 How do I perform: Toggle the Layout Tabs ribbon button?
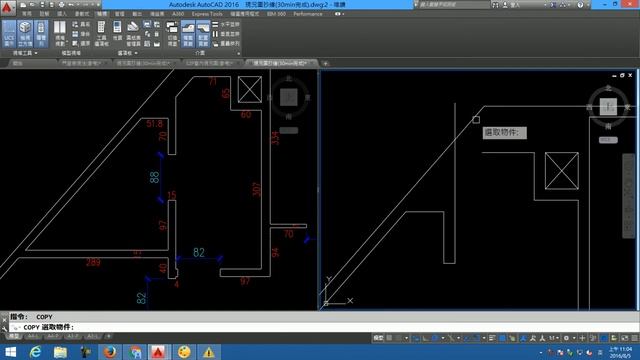[203, 34]
